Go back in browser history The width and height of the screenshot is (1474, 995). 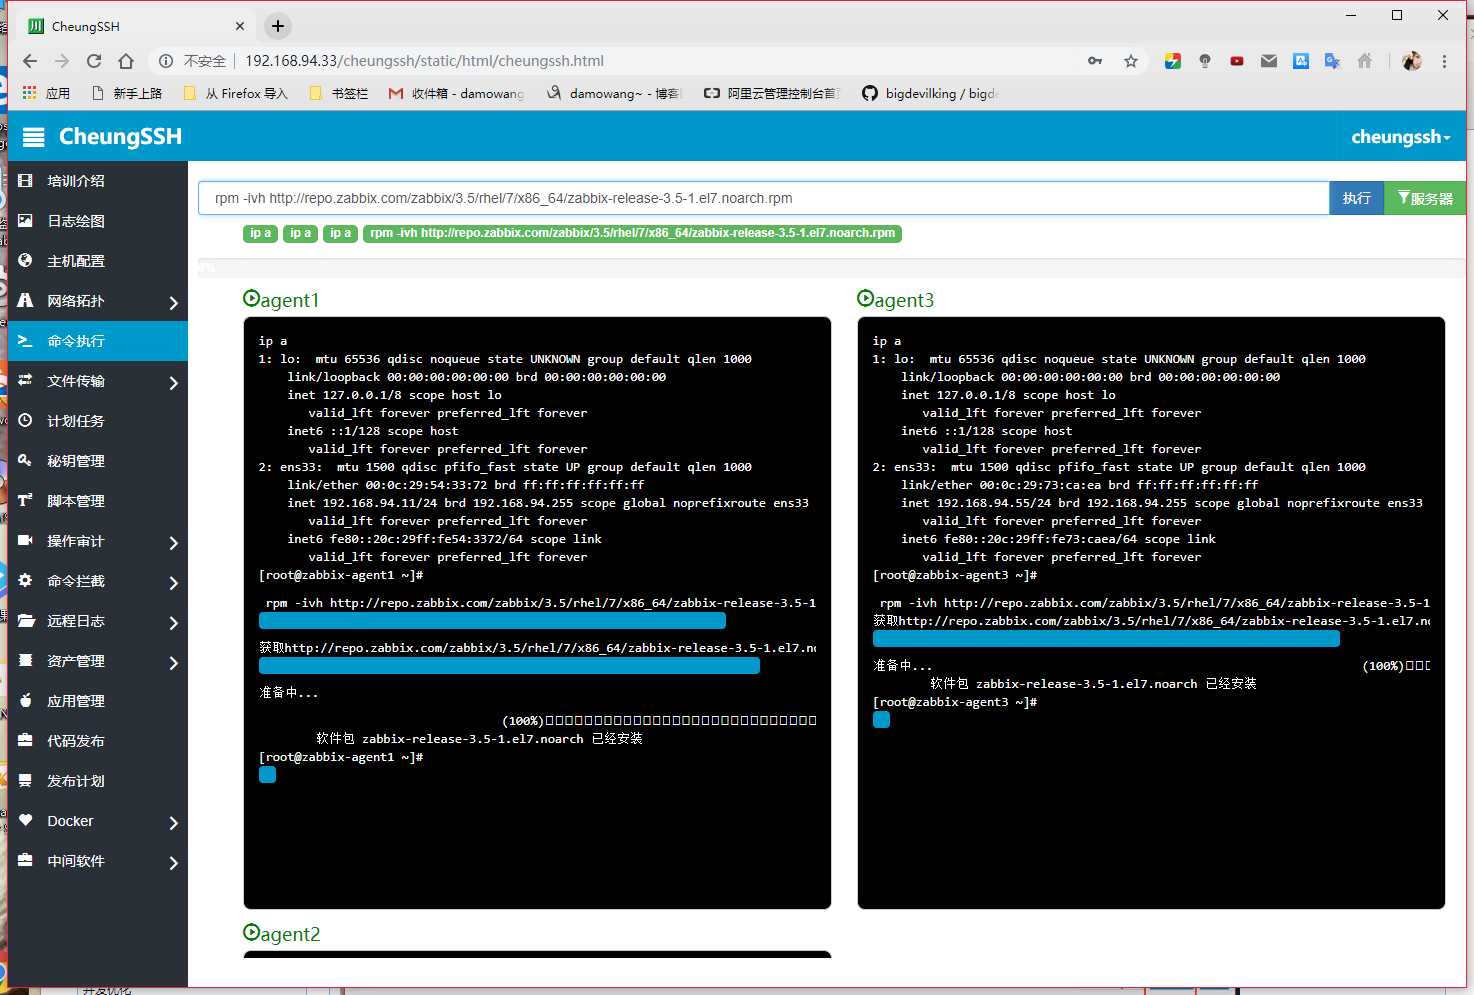[30, 61]
